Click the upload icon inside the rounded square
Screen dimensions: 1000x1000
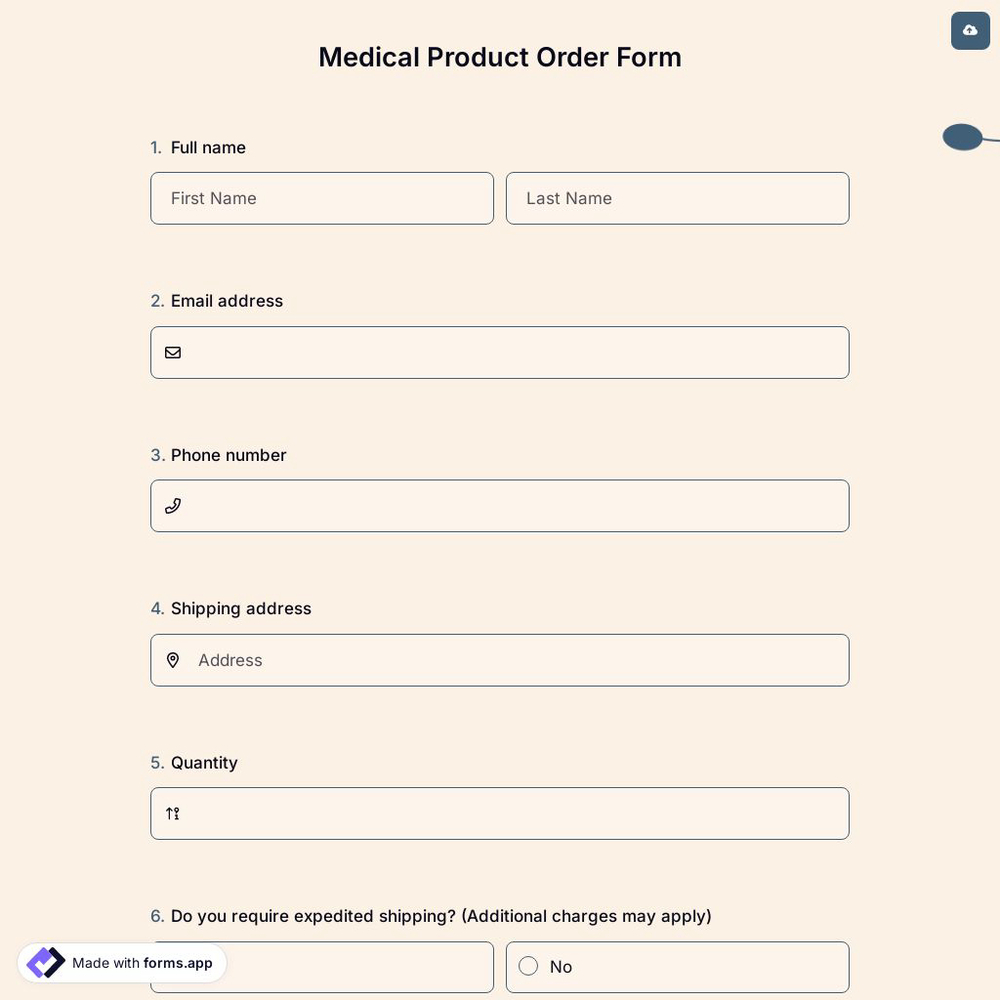(969, 30)
